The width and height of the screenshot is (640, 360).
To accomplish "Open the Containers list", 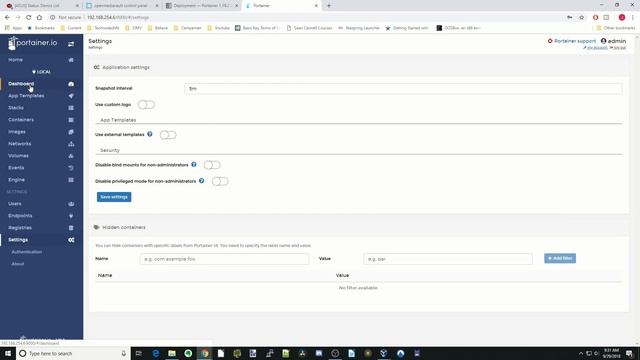I will point(21,120).
